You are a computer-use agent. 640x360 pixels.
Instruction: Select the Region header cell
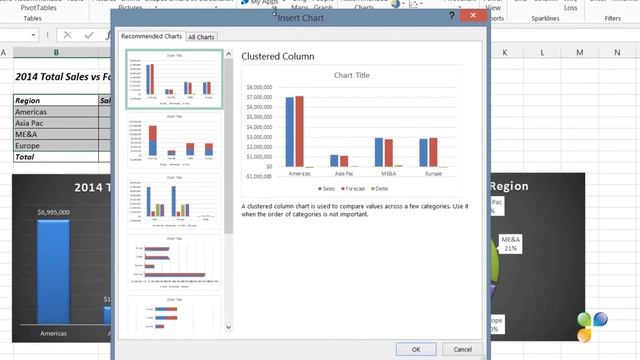(56, 100)
